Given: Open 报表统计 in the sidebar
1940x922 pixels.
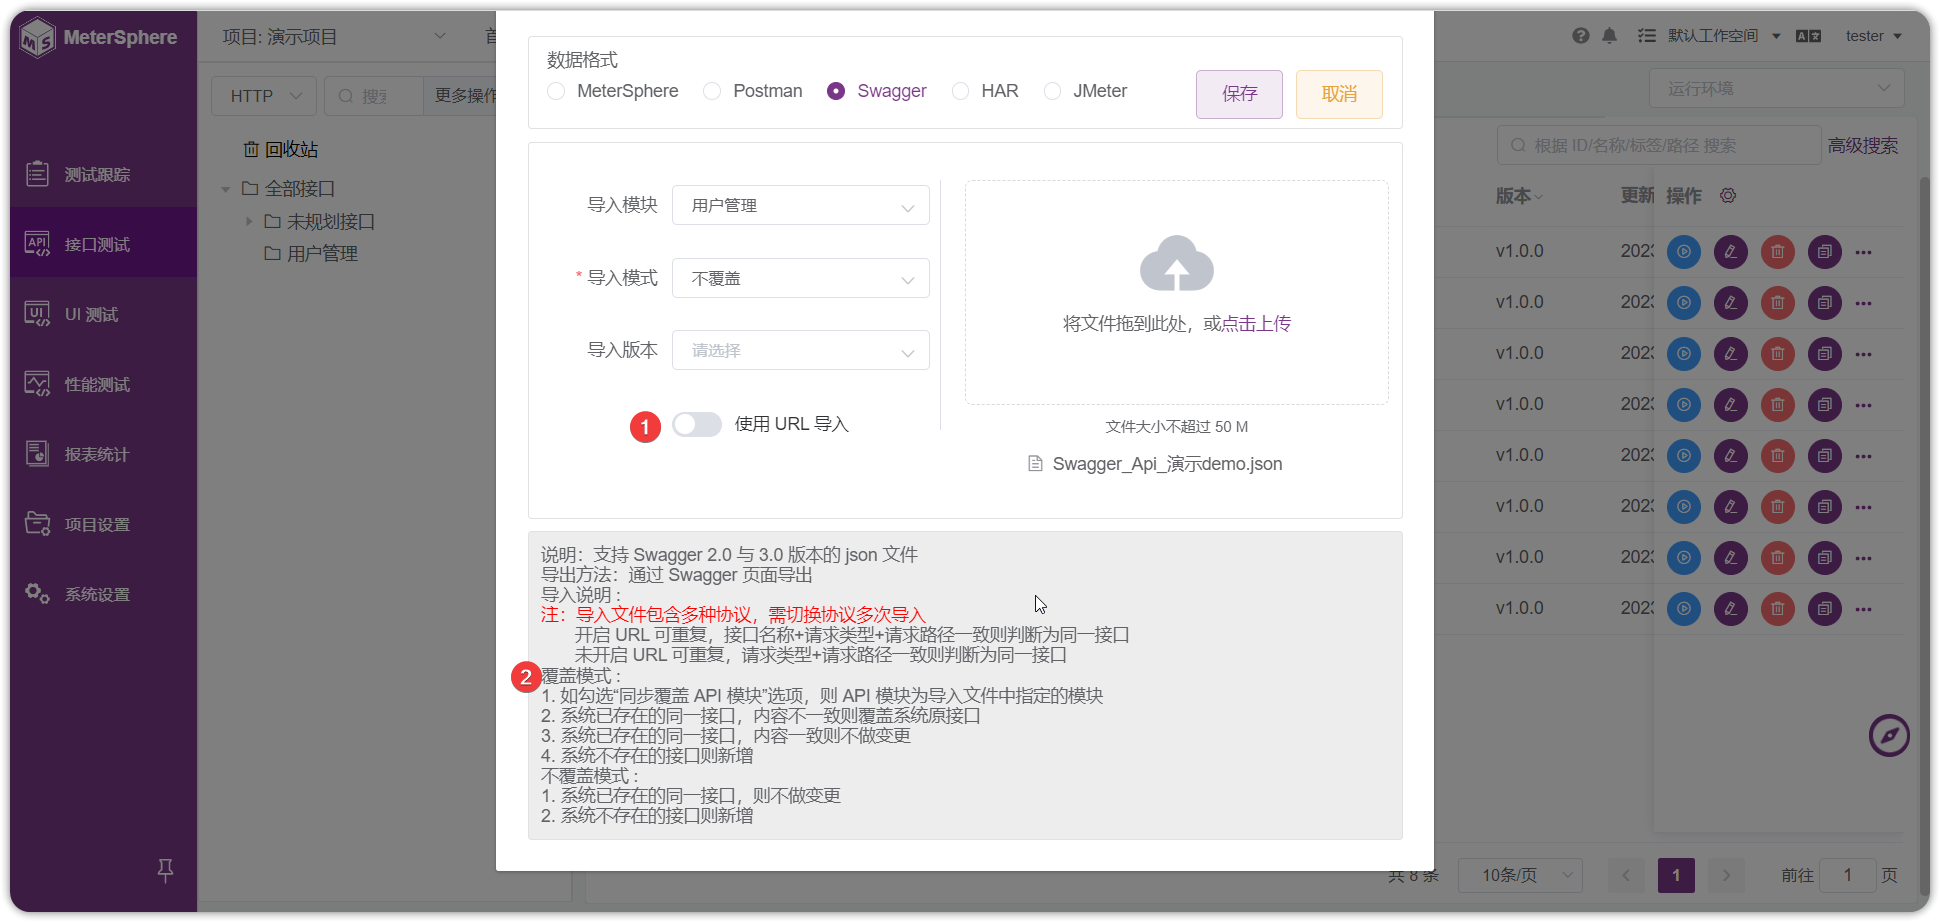Looking at the screenshot, I should 103,454.
